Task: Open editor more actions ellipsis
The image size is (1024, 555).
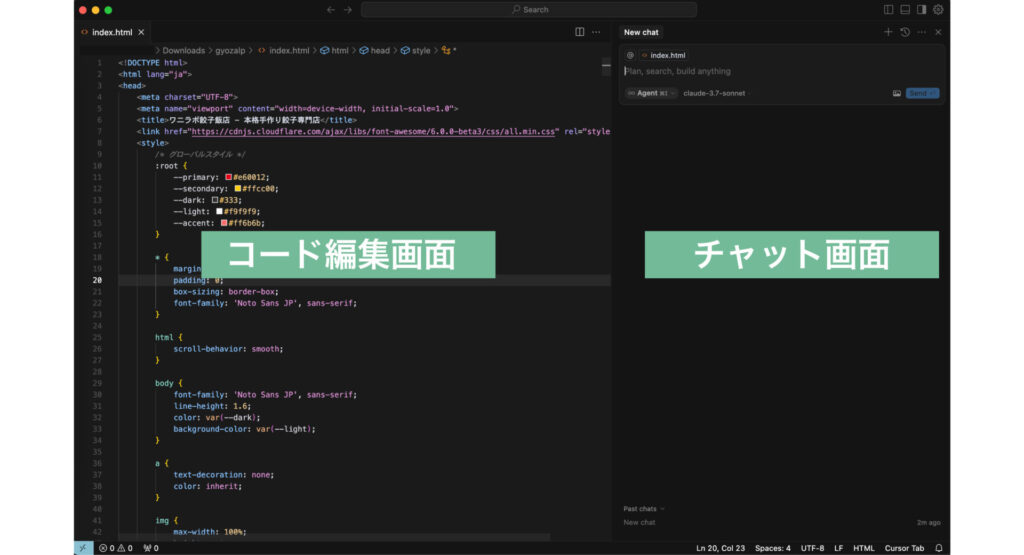Action: tap(596, 32)
